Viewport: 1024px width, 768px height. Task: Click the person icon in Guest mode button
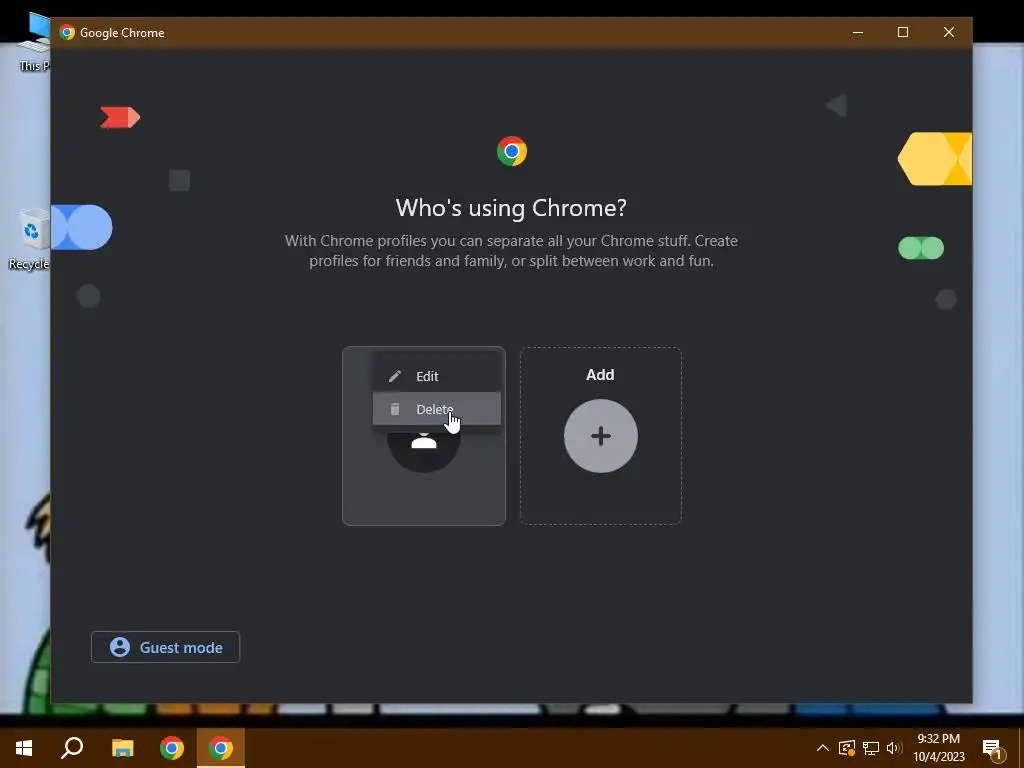(120, 647)
